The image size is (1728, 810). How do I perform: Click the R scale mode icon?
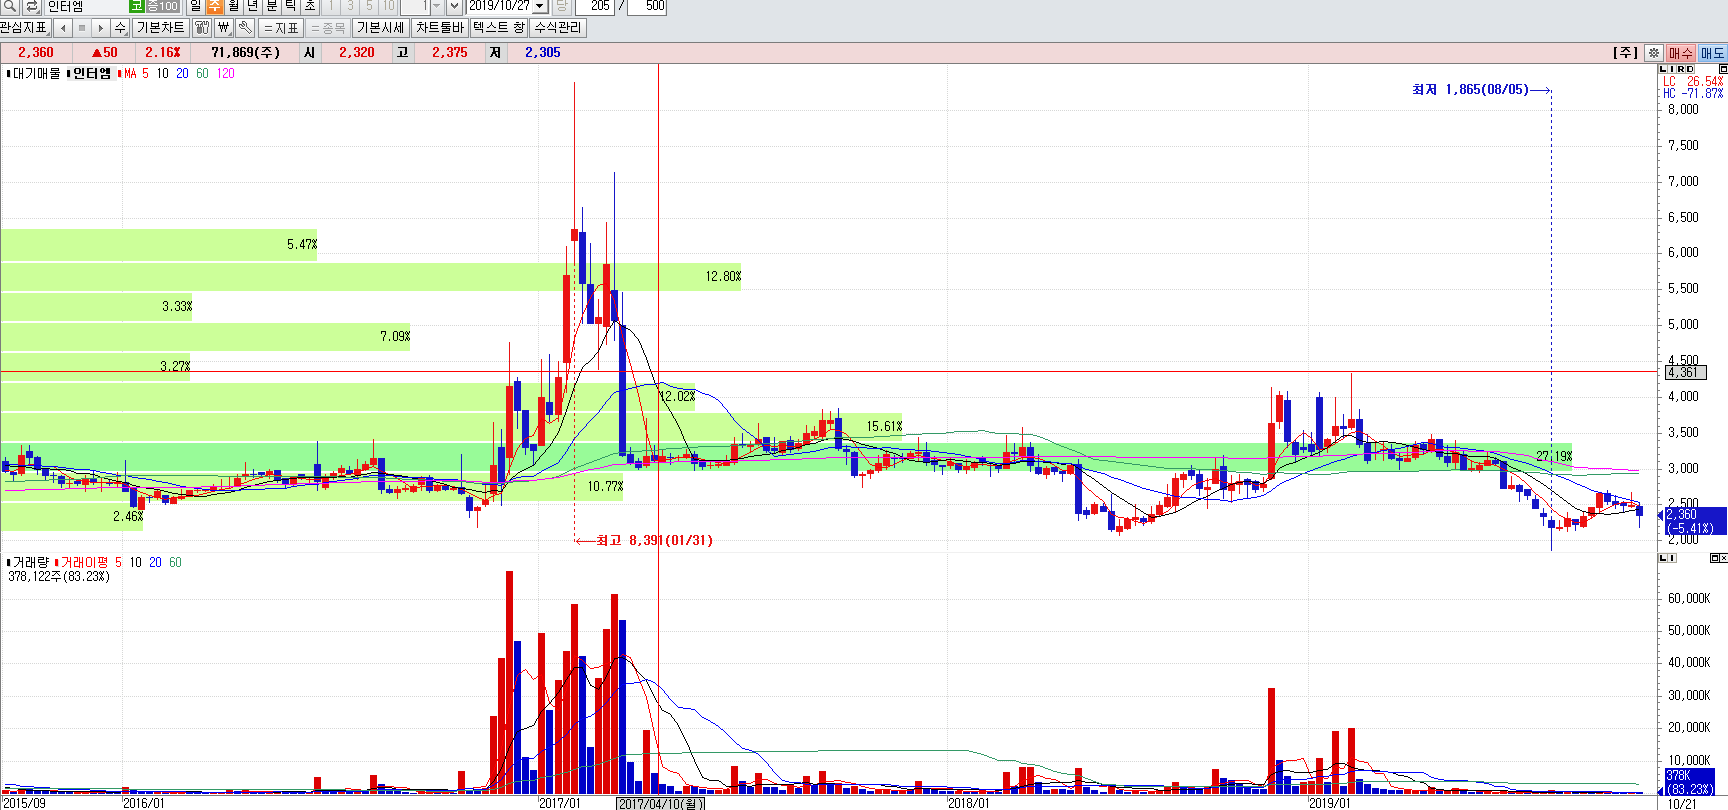click(1680, 69)
